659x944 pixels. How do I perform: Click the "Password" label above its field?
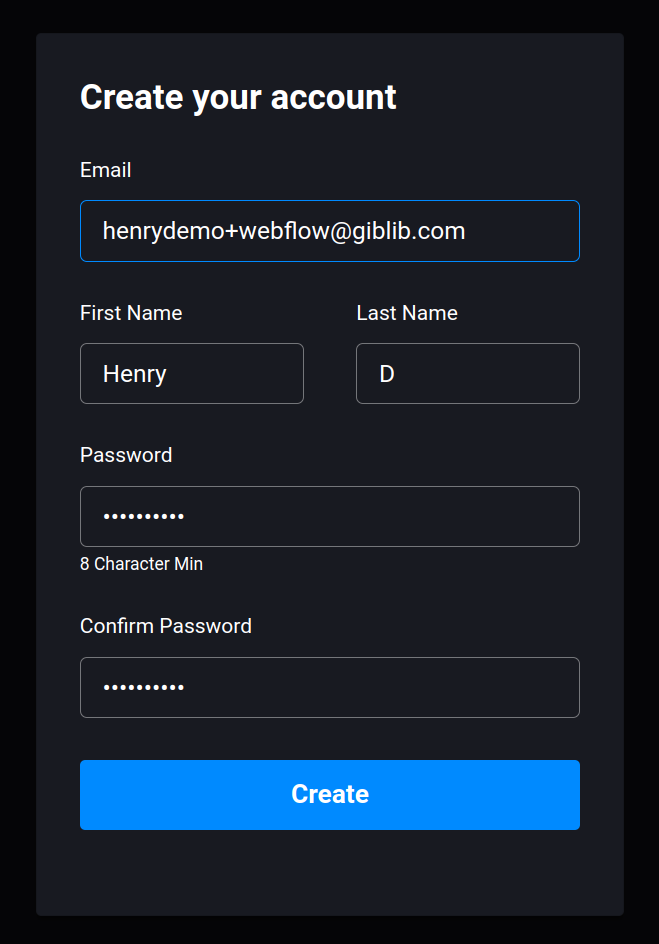(126, 455)
